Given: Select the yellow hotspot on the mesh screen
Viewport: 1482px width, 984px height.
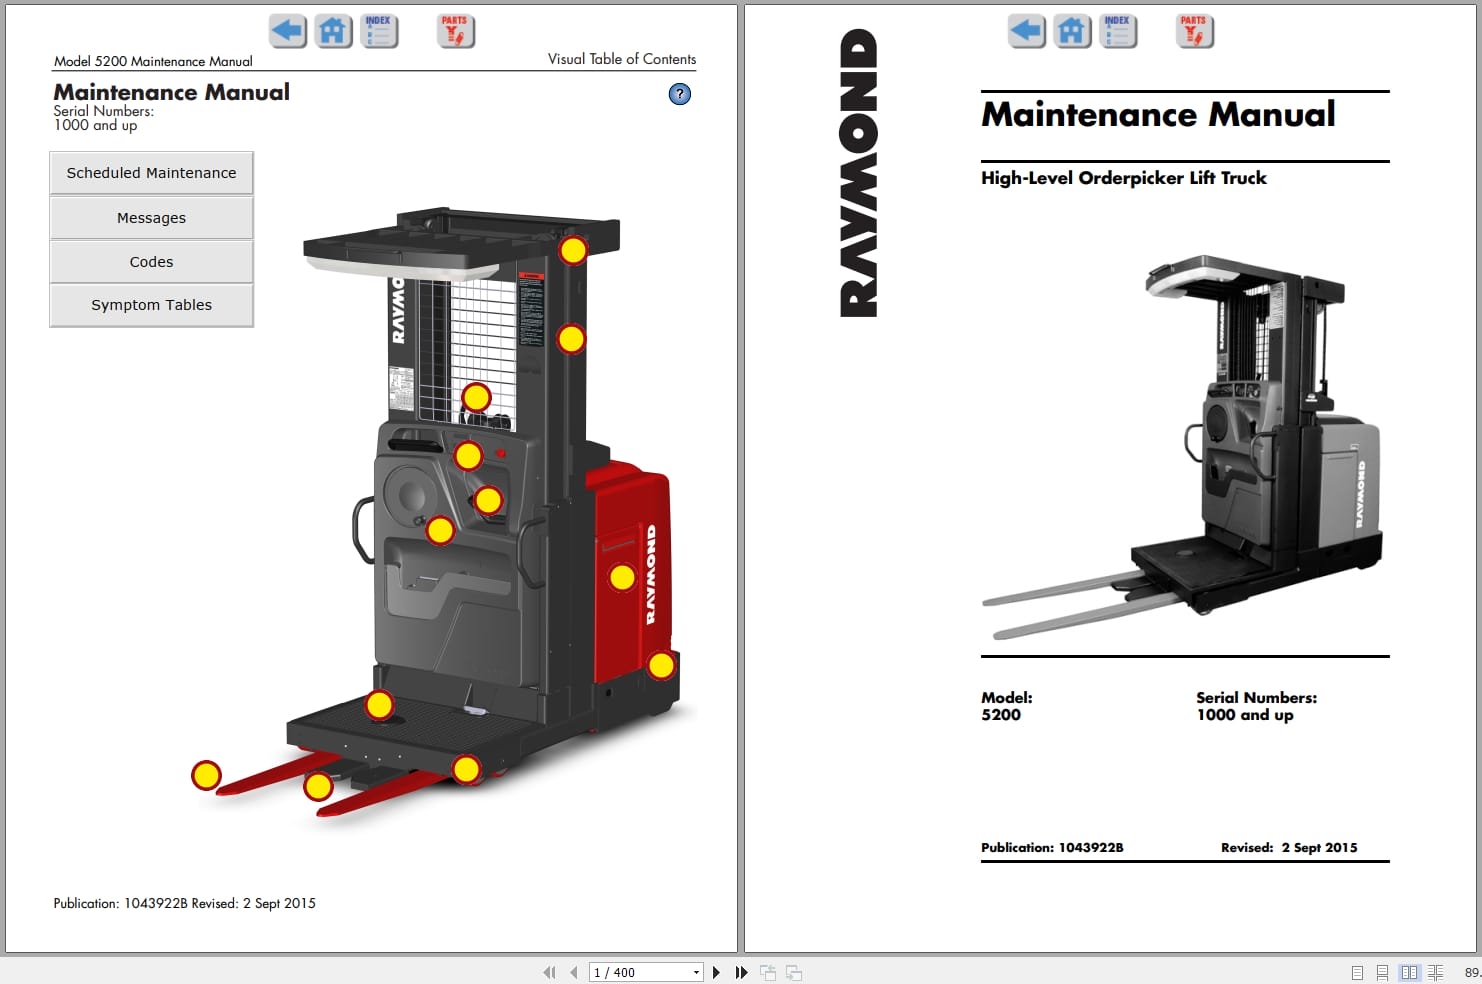Looking at the screenshot, I should click(x=476, y=397).
